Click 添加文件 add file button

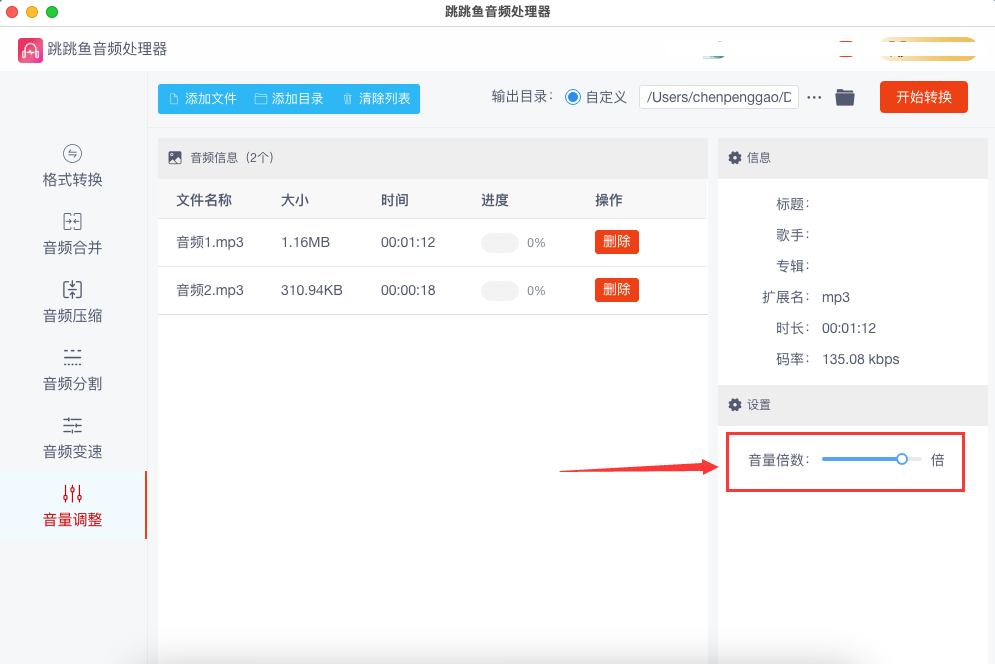(203, 99)
